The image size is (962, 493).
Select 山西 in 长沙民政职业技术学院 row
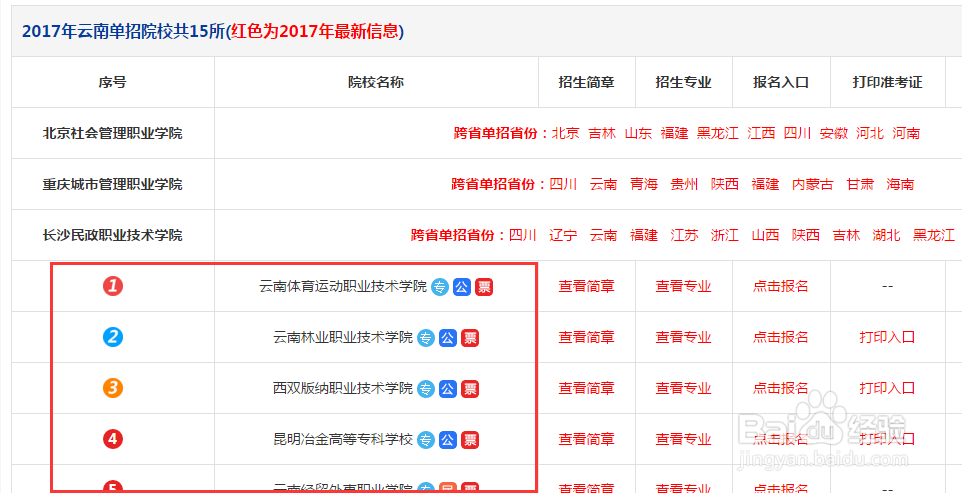766,235
